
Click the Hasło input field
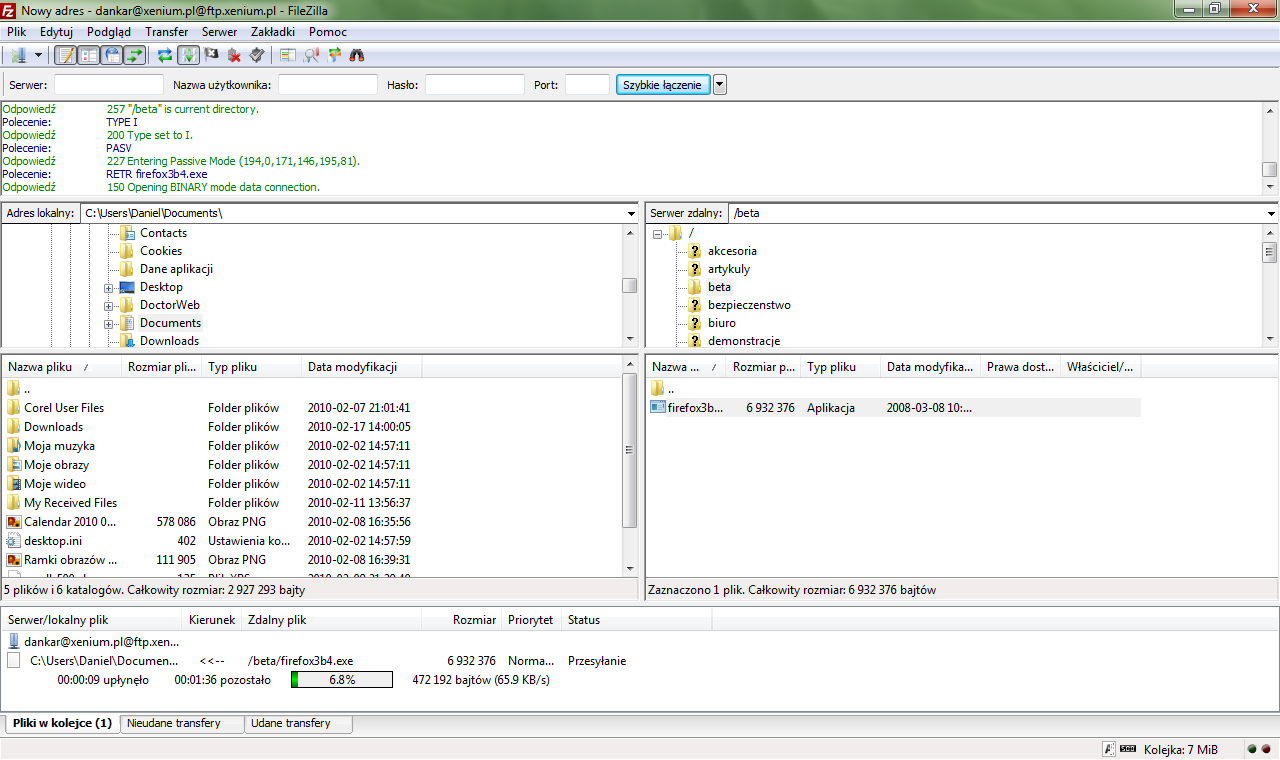pyautogui.click(x=475, y=85)
